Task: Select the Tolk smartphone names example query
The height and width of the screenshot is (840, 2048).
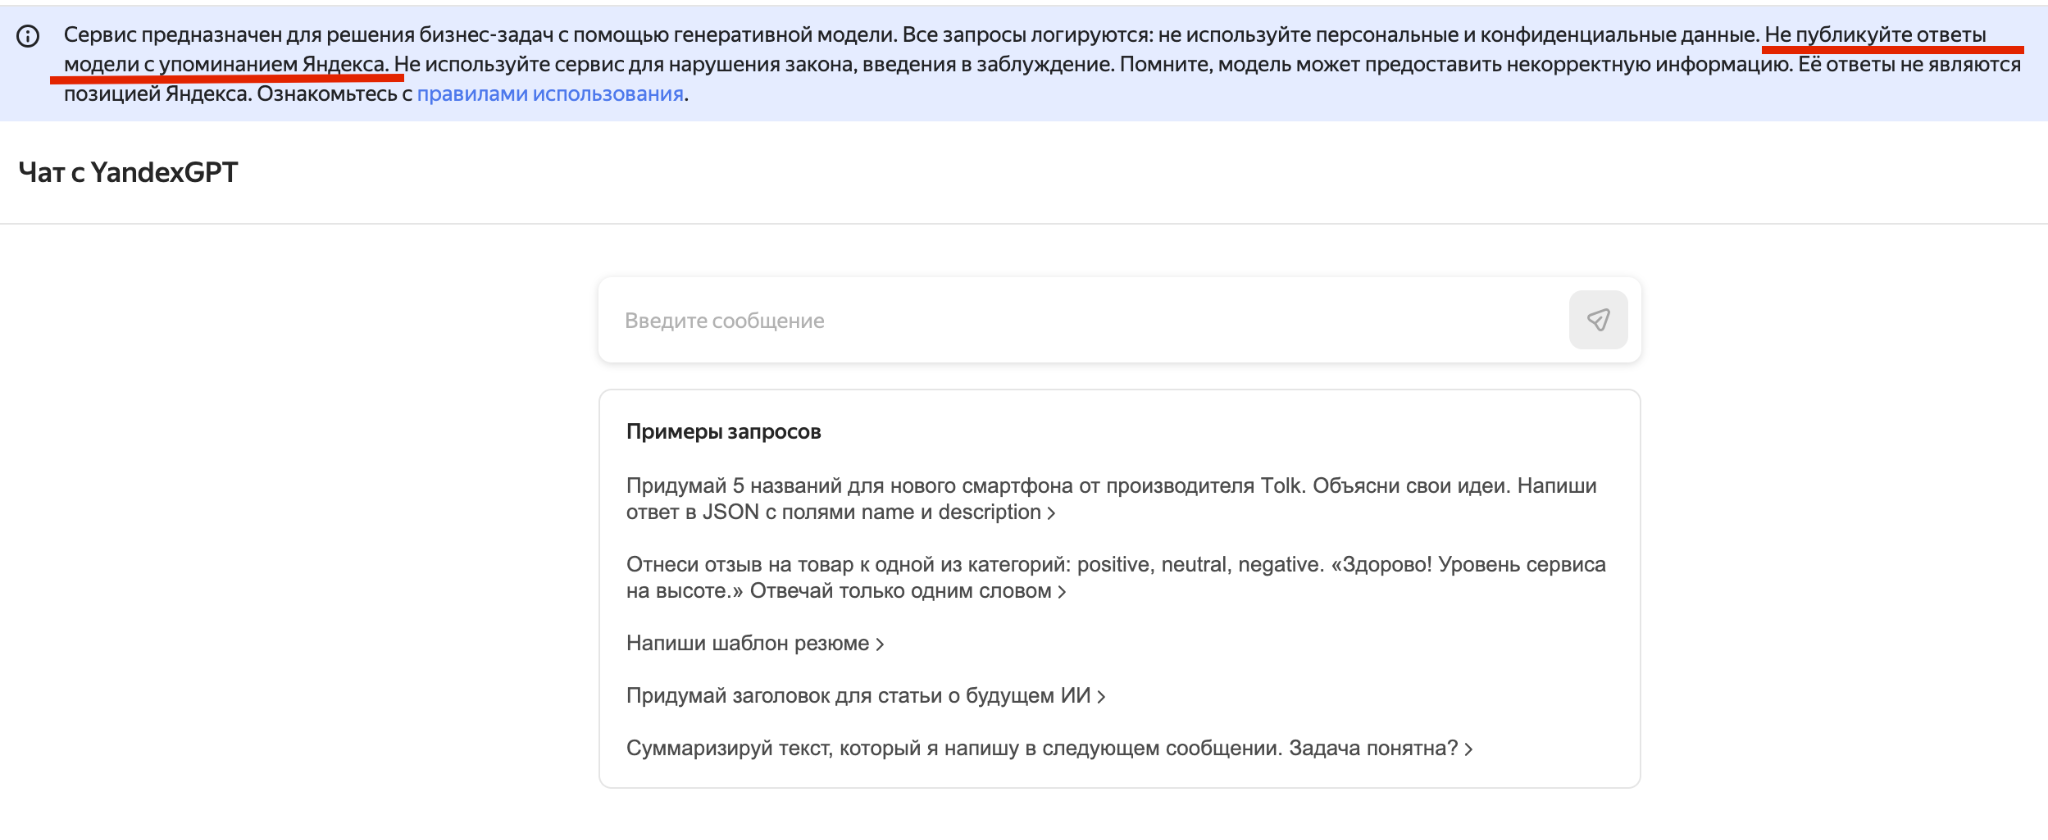Action: [1112, 499]
